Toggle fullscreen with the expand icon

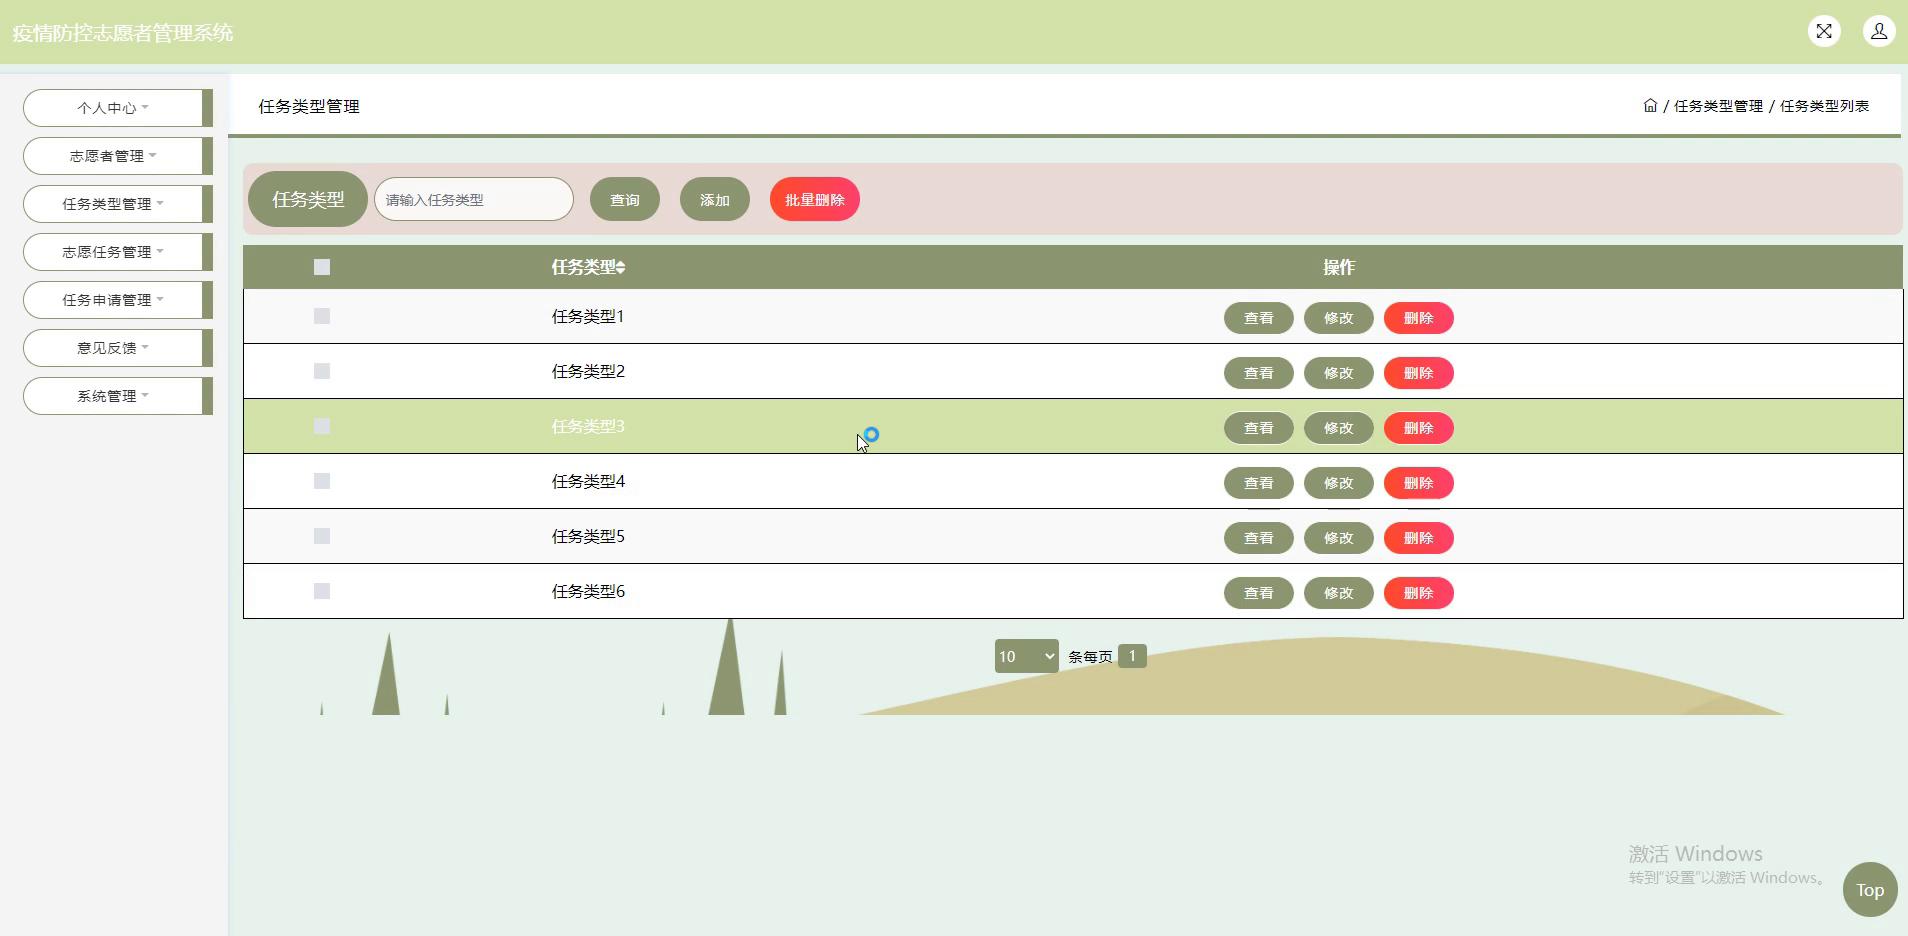(x=1824, y=31)
